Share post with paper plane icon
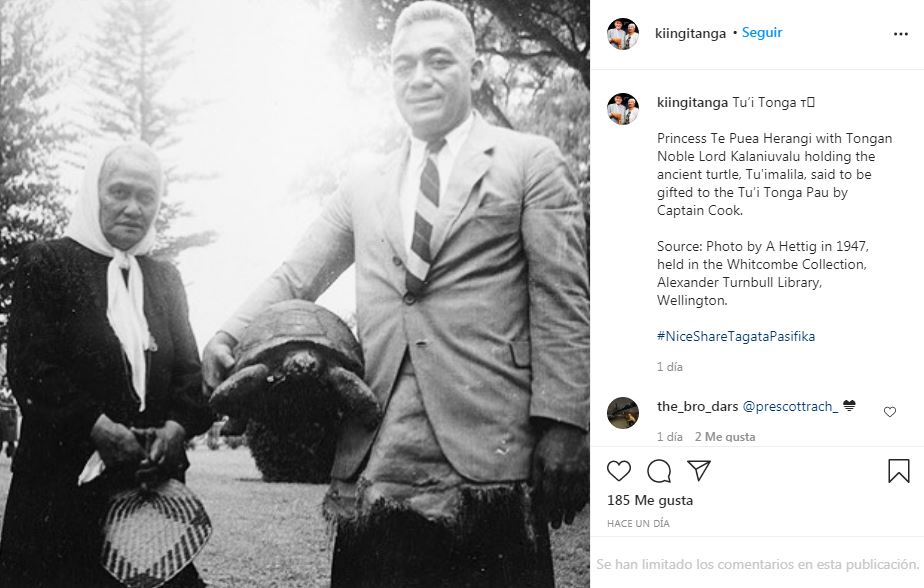924x588 pixels. (699, 470)
